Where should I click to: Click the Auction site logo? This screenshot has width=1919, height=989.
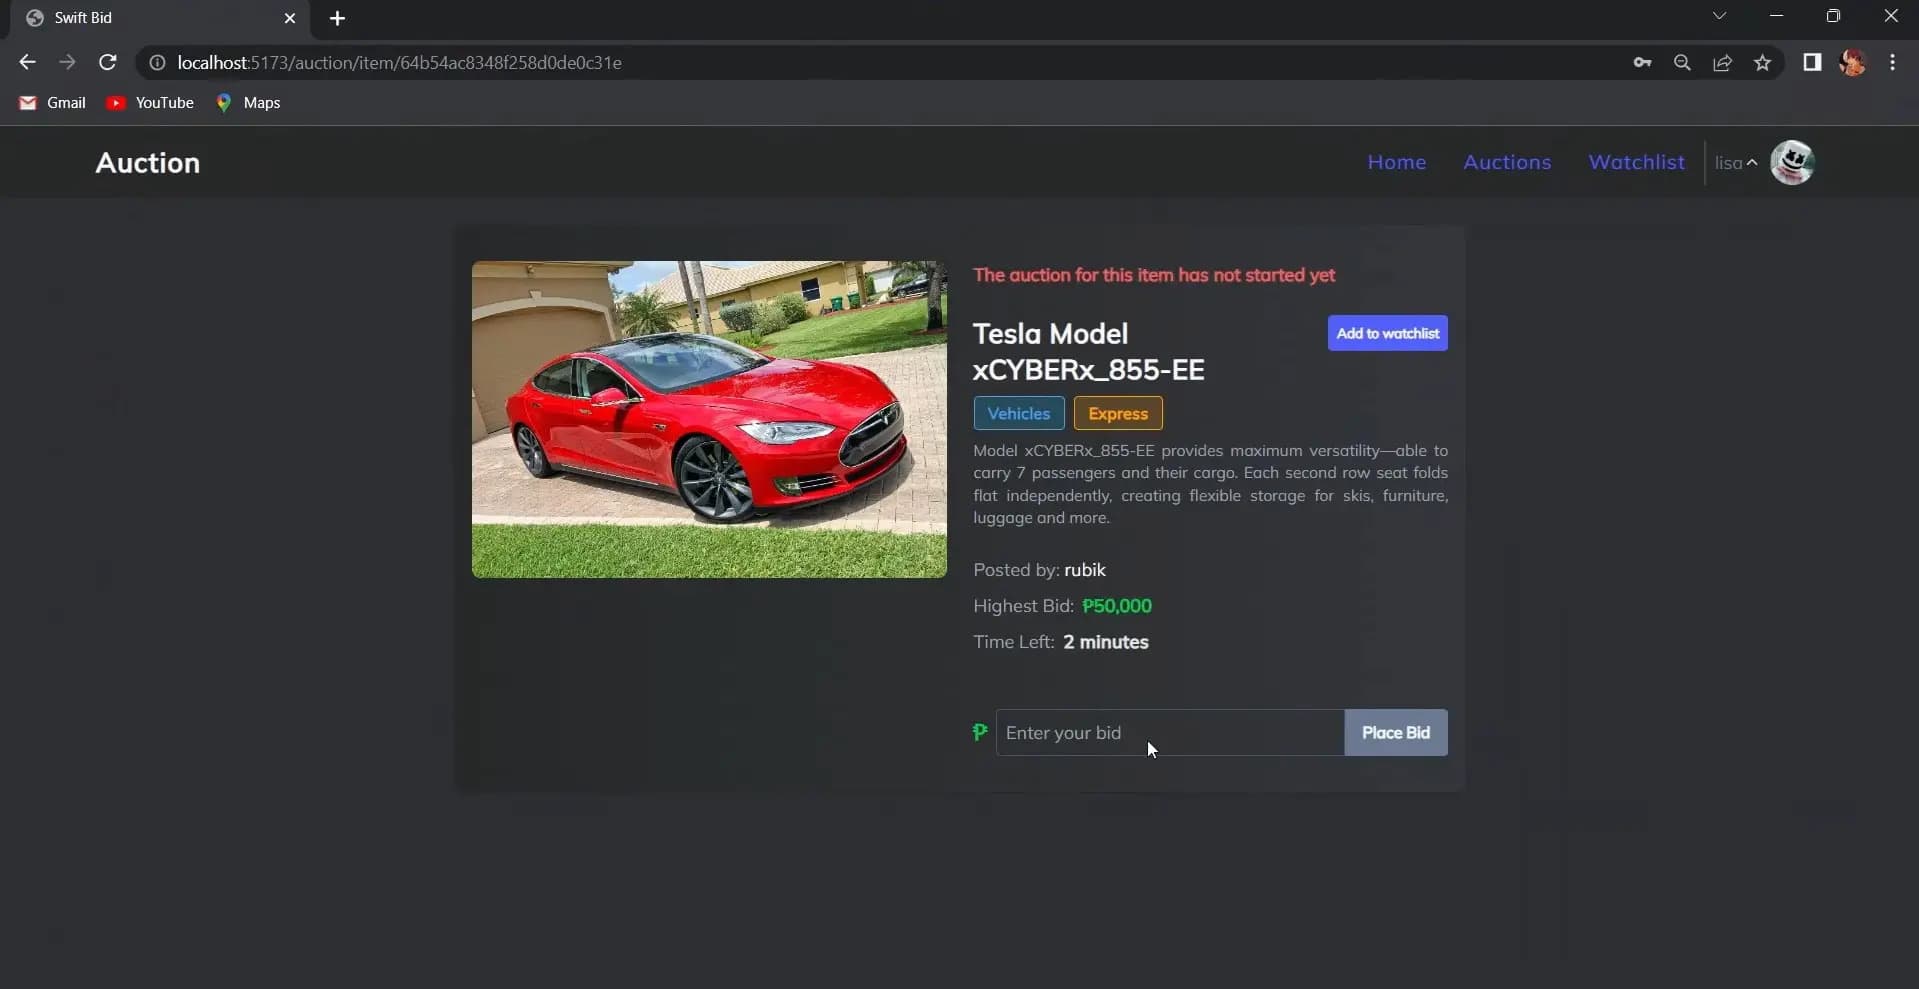click(x=148, y=162)
